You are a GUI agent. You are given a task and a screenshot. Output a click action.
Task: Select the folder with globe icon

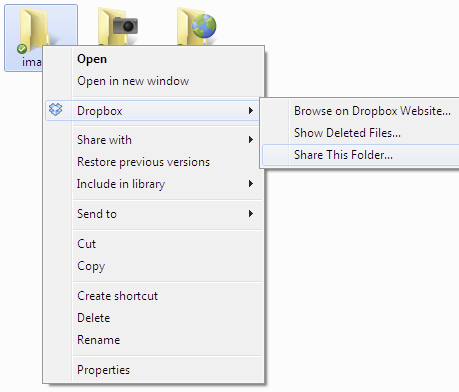[197, 27]
